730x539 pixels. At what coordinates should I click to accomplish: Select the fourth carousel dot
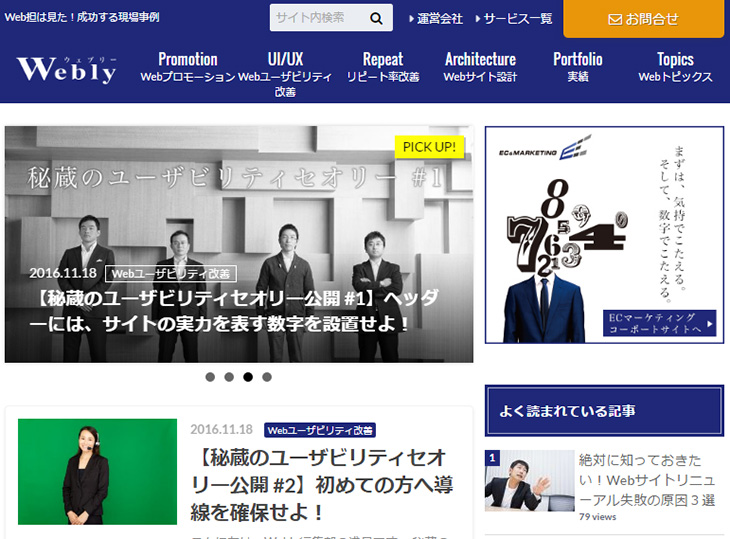267,377
